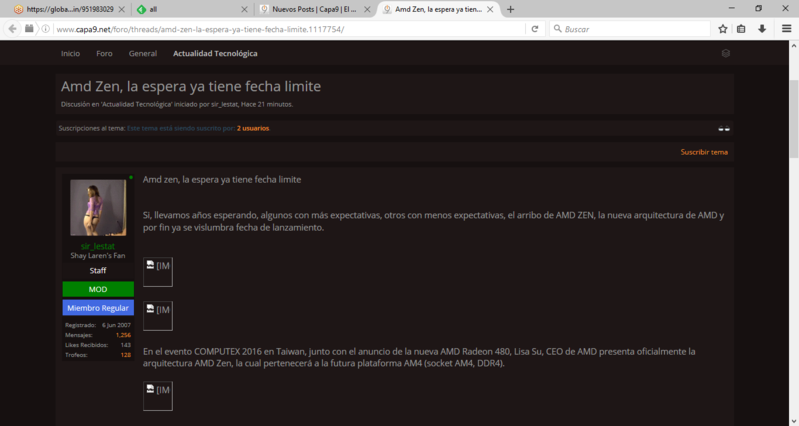Screen dimensions: 799x426
Task: Open Actualidad Tecnológica breadcrumb link
Action: click(x=215, y=54)
